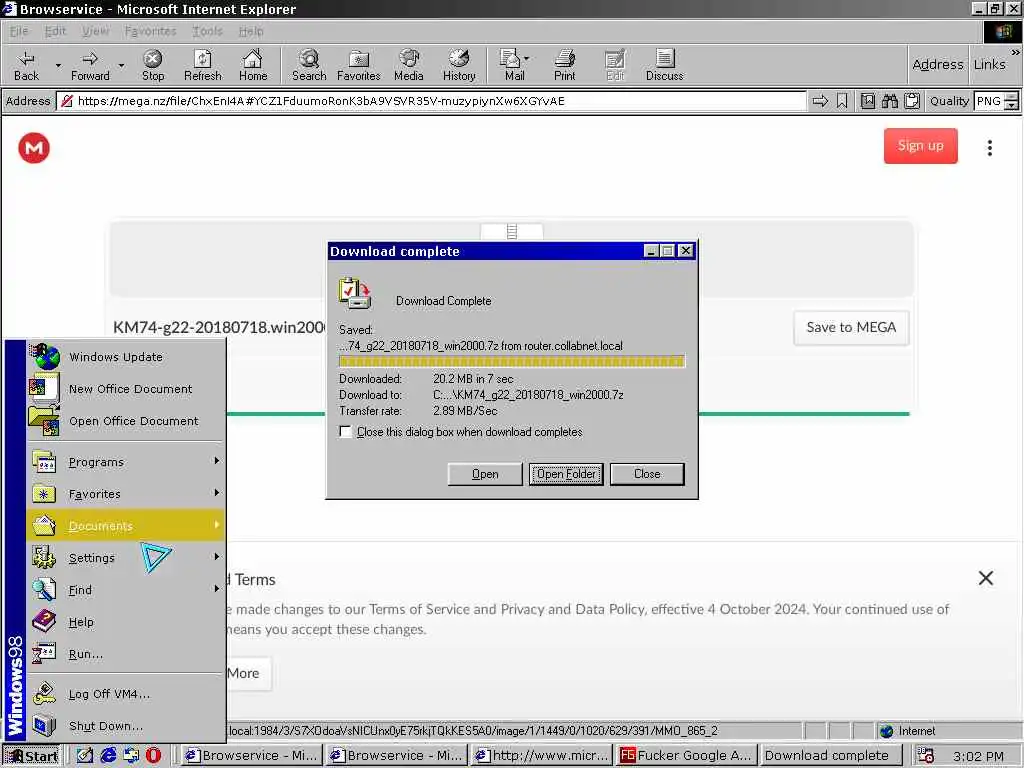Expand Favorites submenu in Start menu
Viewport: 1024px width, 768px height.
pos(127,494)
